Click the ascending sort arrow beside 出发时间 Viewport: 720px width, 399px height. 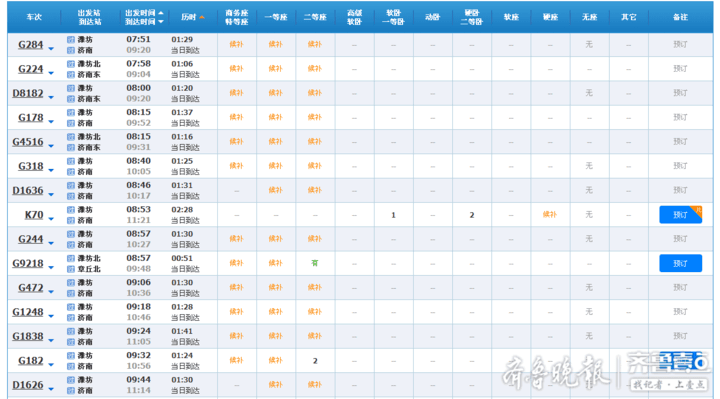(x=161, y=13)
